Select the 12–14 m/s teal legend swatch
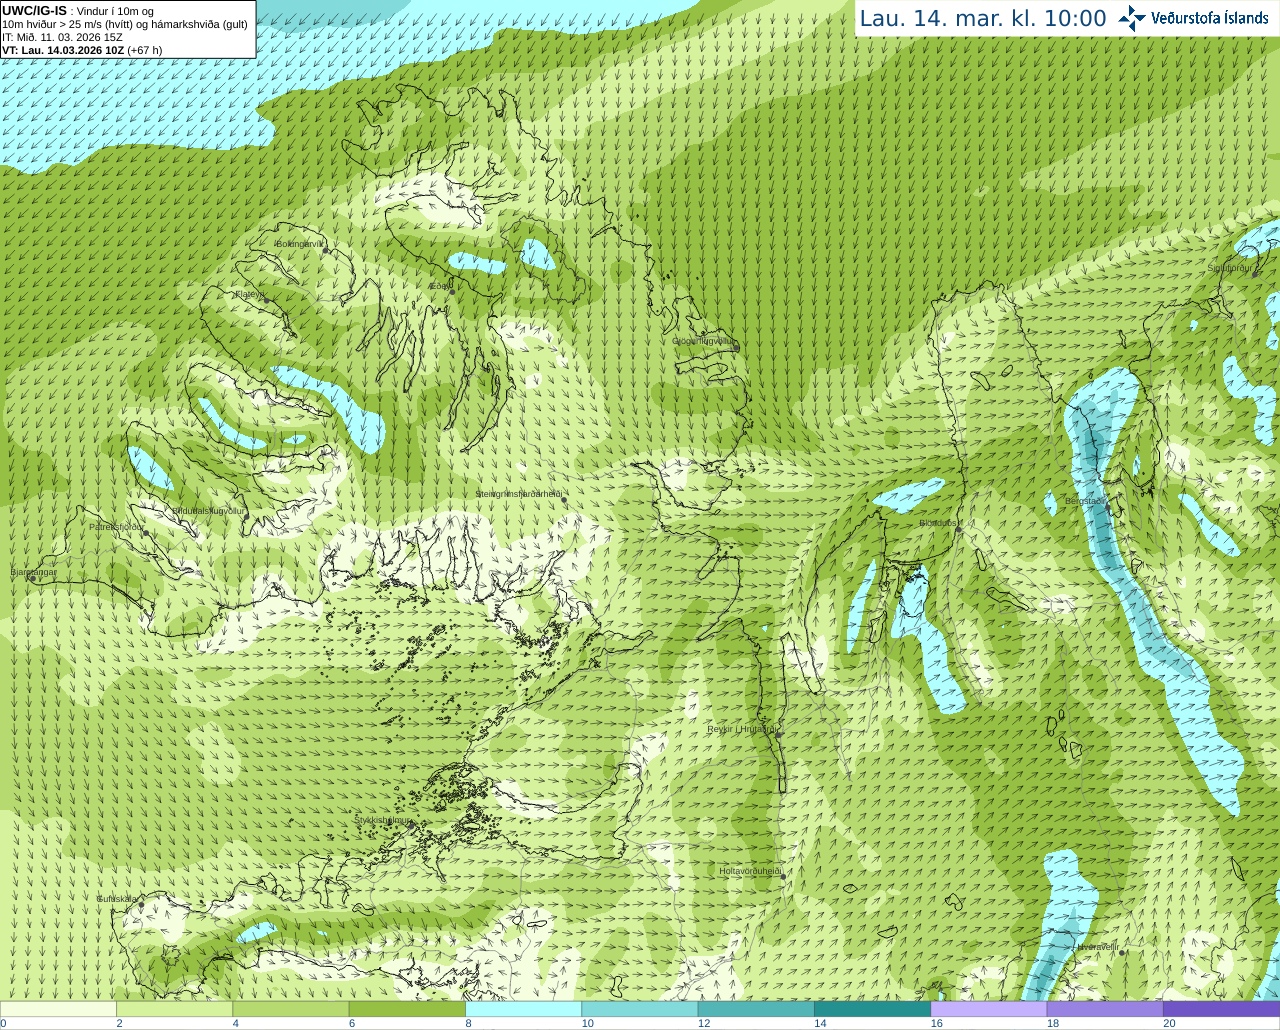Screen dimensions: 1280x1030 [x=756, y=1009]
